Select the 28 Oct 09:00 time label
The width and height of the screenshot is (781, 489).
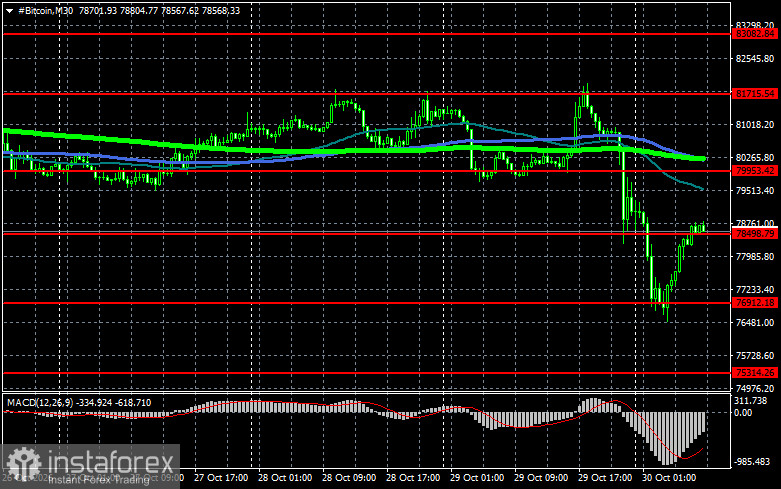(x=349, y=478)
